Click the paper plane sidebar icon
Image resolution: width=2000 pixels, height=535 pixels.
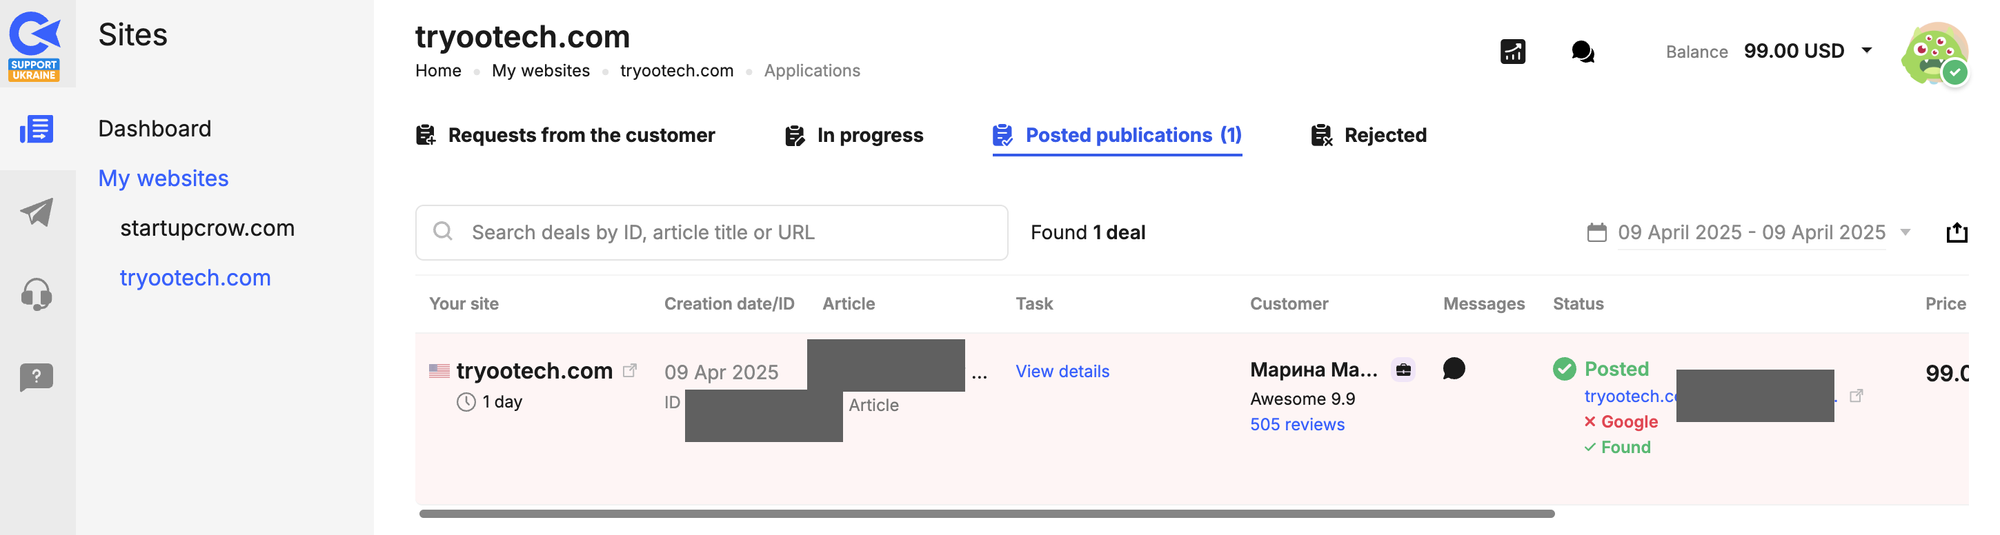coord(37,212)
